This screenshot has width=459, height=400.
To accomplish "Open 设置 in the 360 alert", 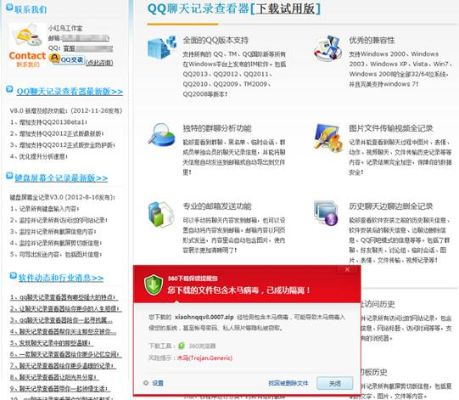I will pyautogui.click(x=157, y=383).
